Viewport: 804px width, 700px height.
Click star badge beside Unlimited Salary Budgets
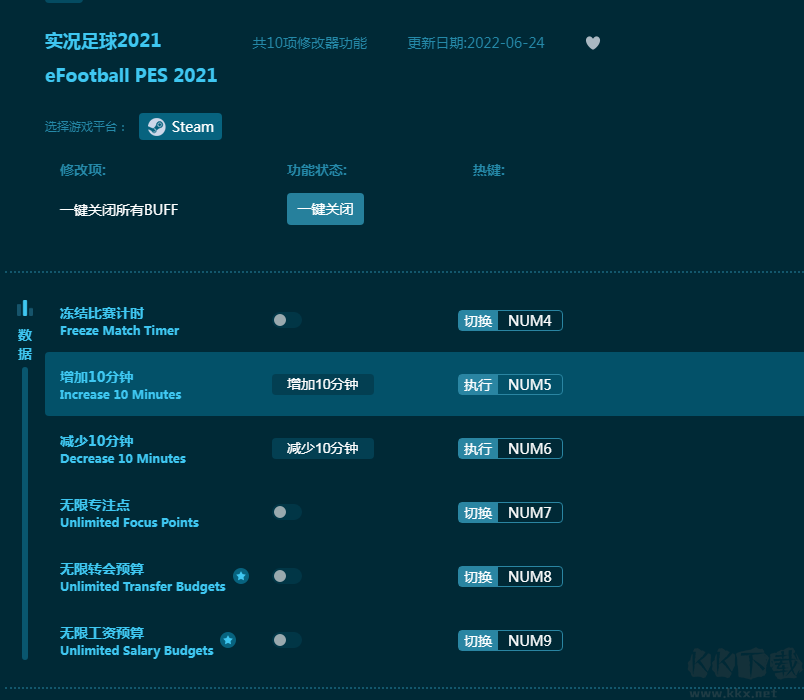tap(228, 640)
